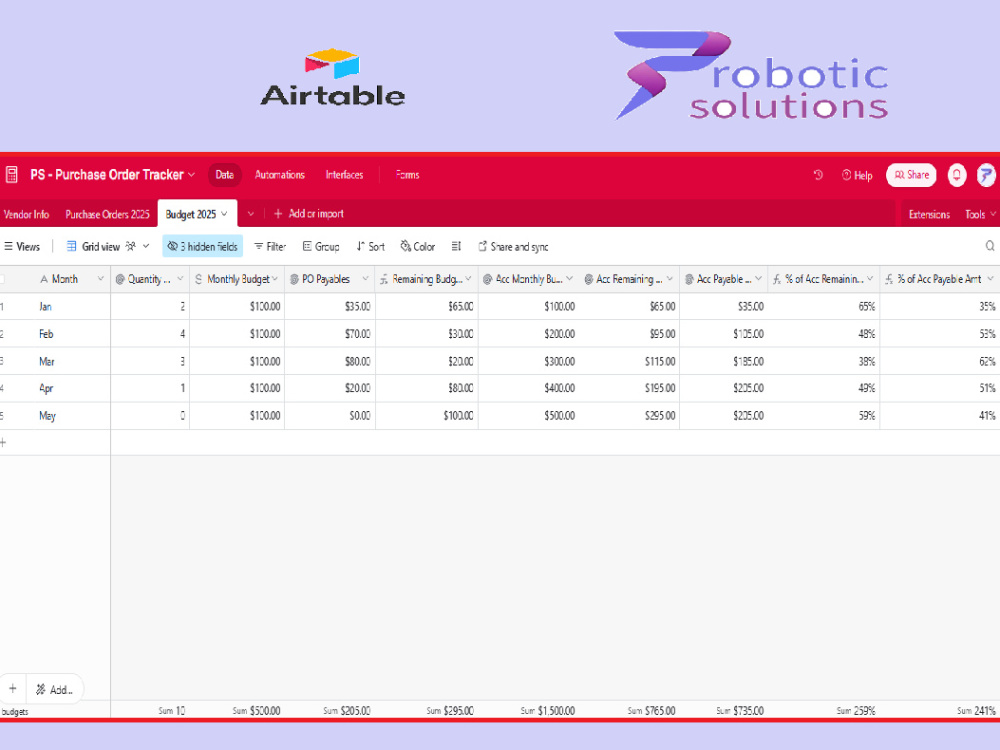Switch to the Forms tab
Image resolution: width=1000 pixels, height=750 pixels.
tap(407, 175)
